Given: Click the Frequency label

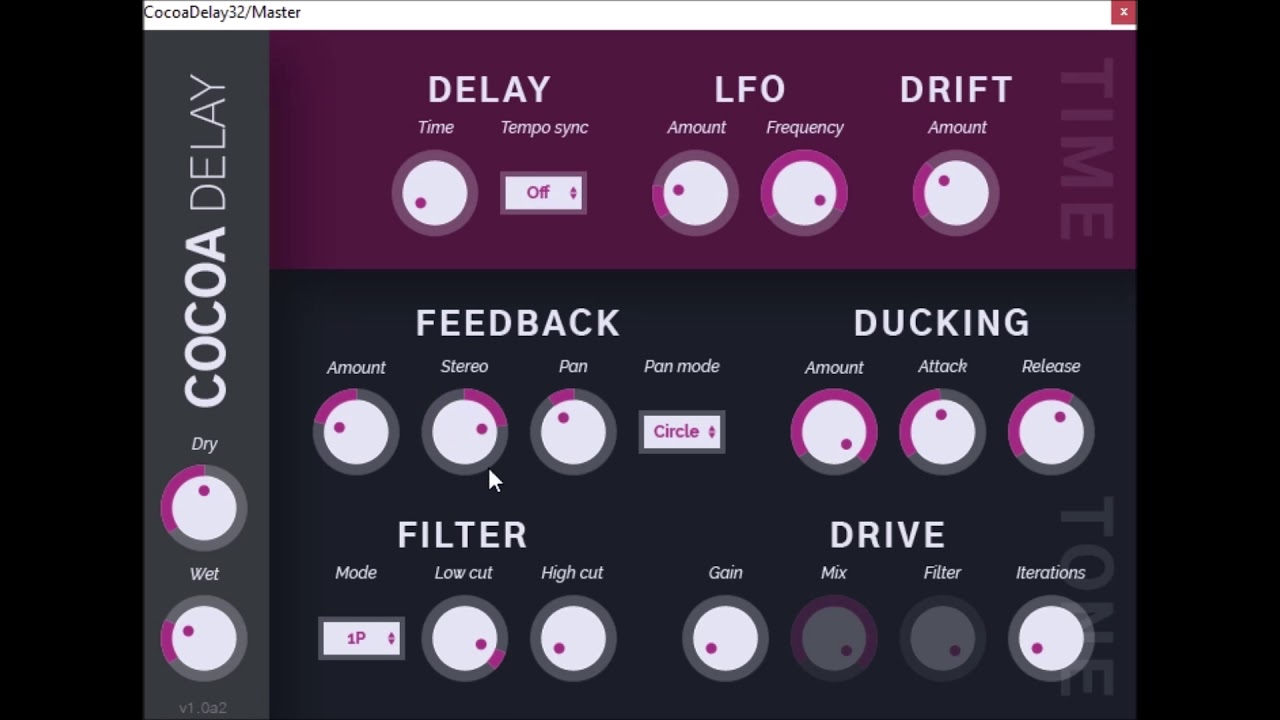Looking at the screenshot, I should coord(805,128).
